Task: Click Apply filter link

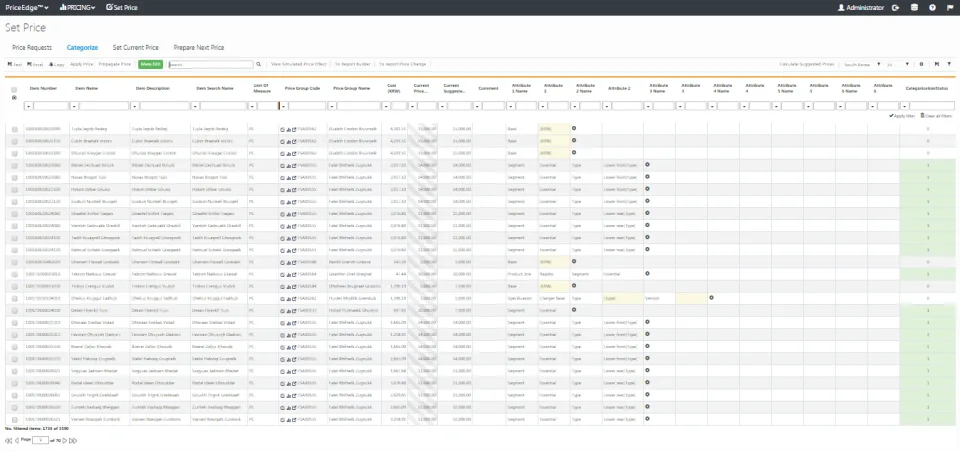Action: coord(902,116)
